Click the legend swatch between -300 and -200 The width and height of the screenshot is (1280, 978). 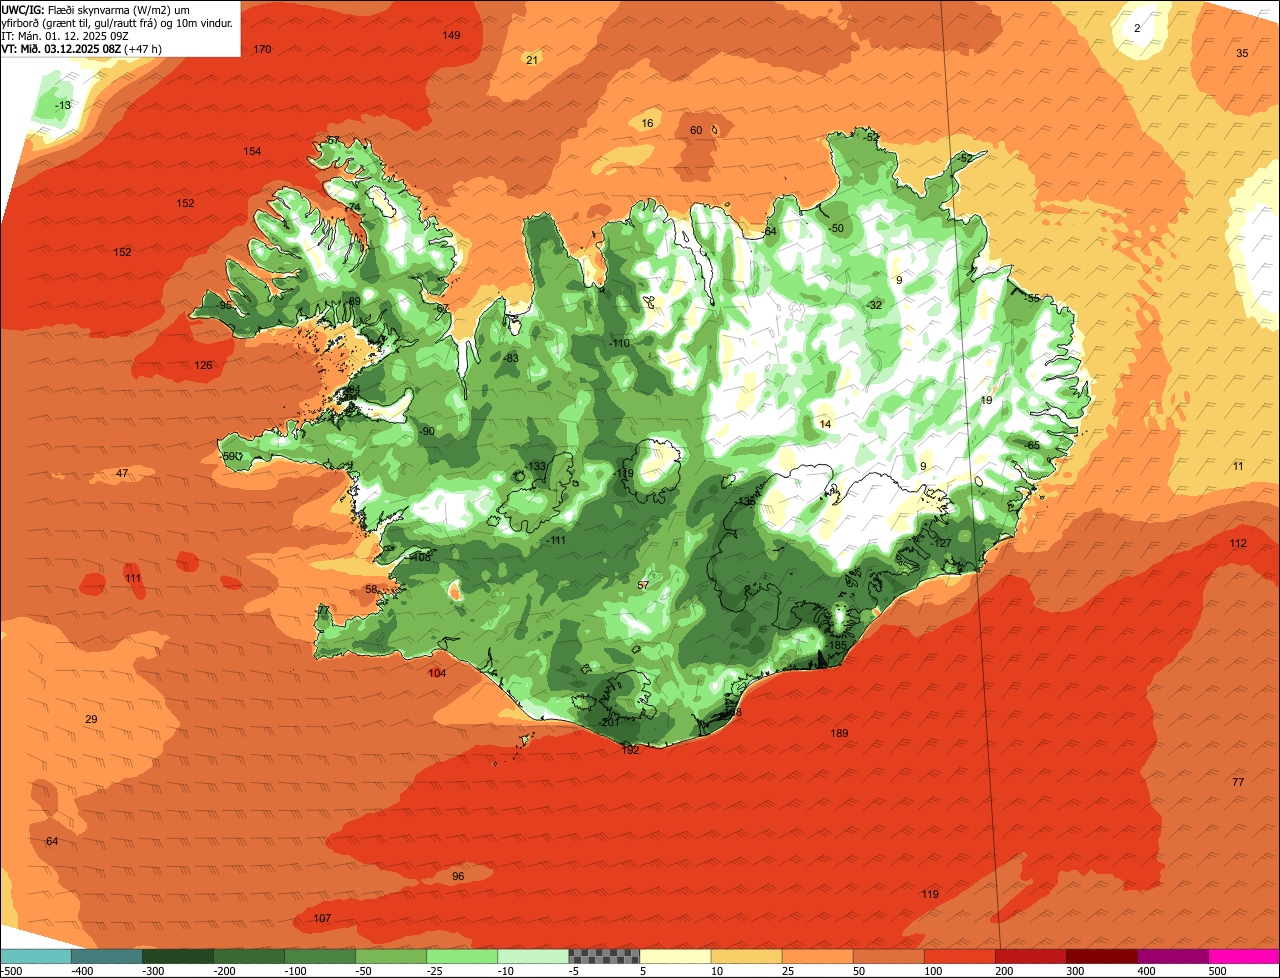tap(177, 956)
